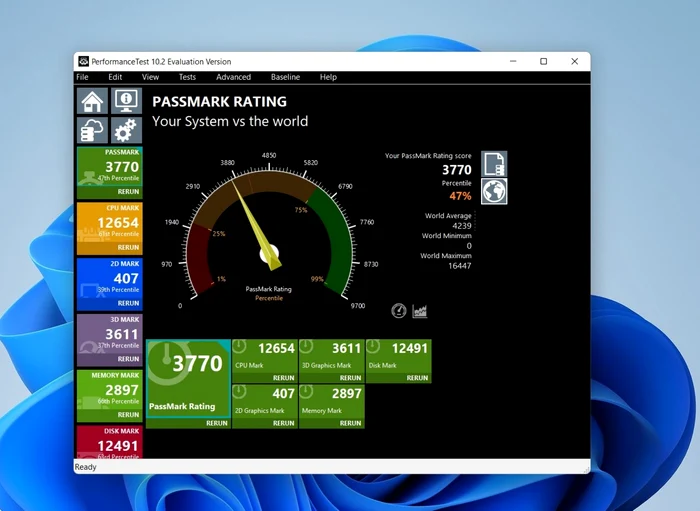Open the Tests menu

tap(187, 77)
